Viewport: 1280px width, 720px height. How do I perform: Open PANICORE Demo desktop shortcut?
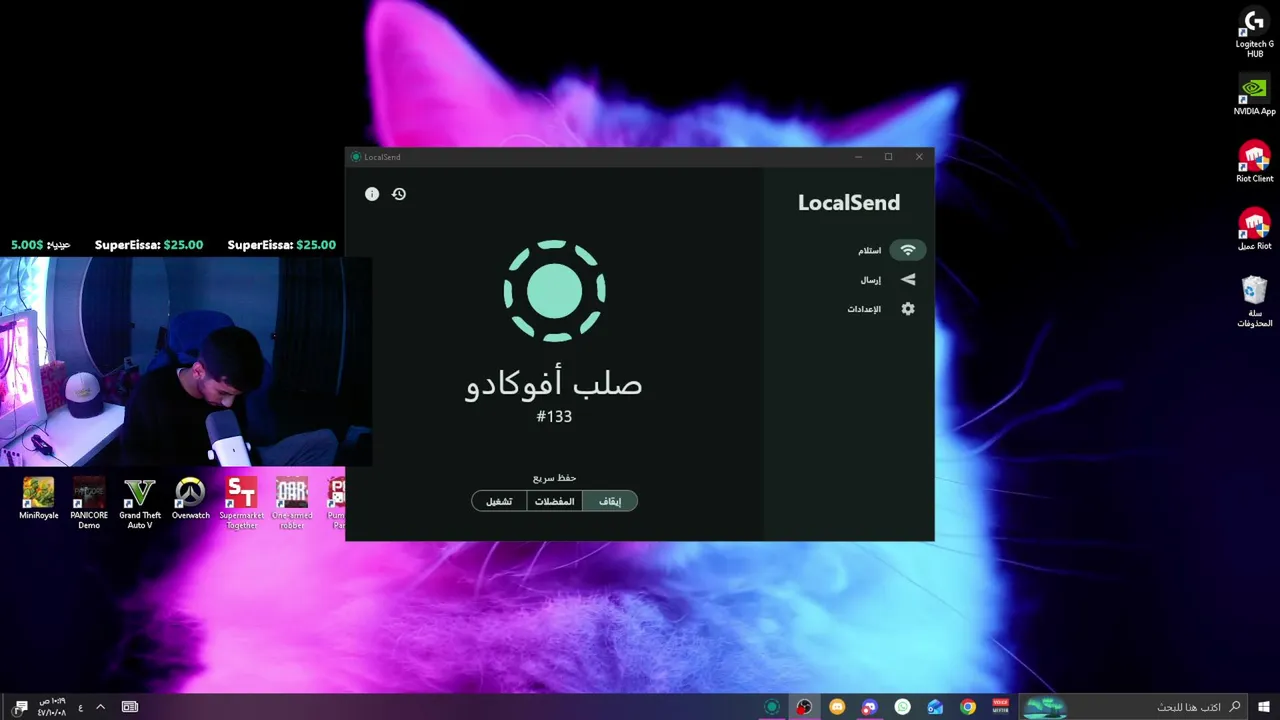89,503
